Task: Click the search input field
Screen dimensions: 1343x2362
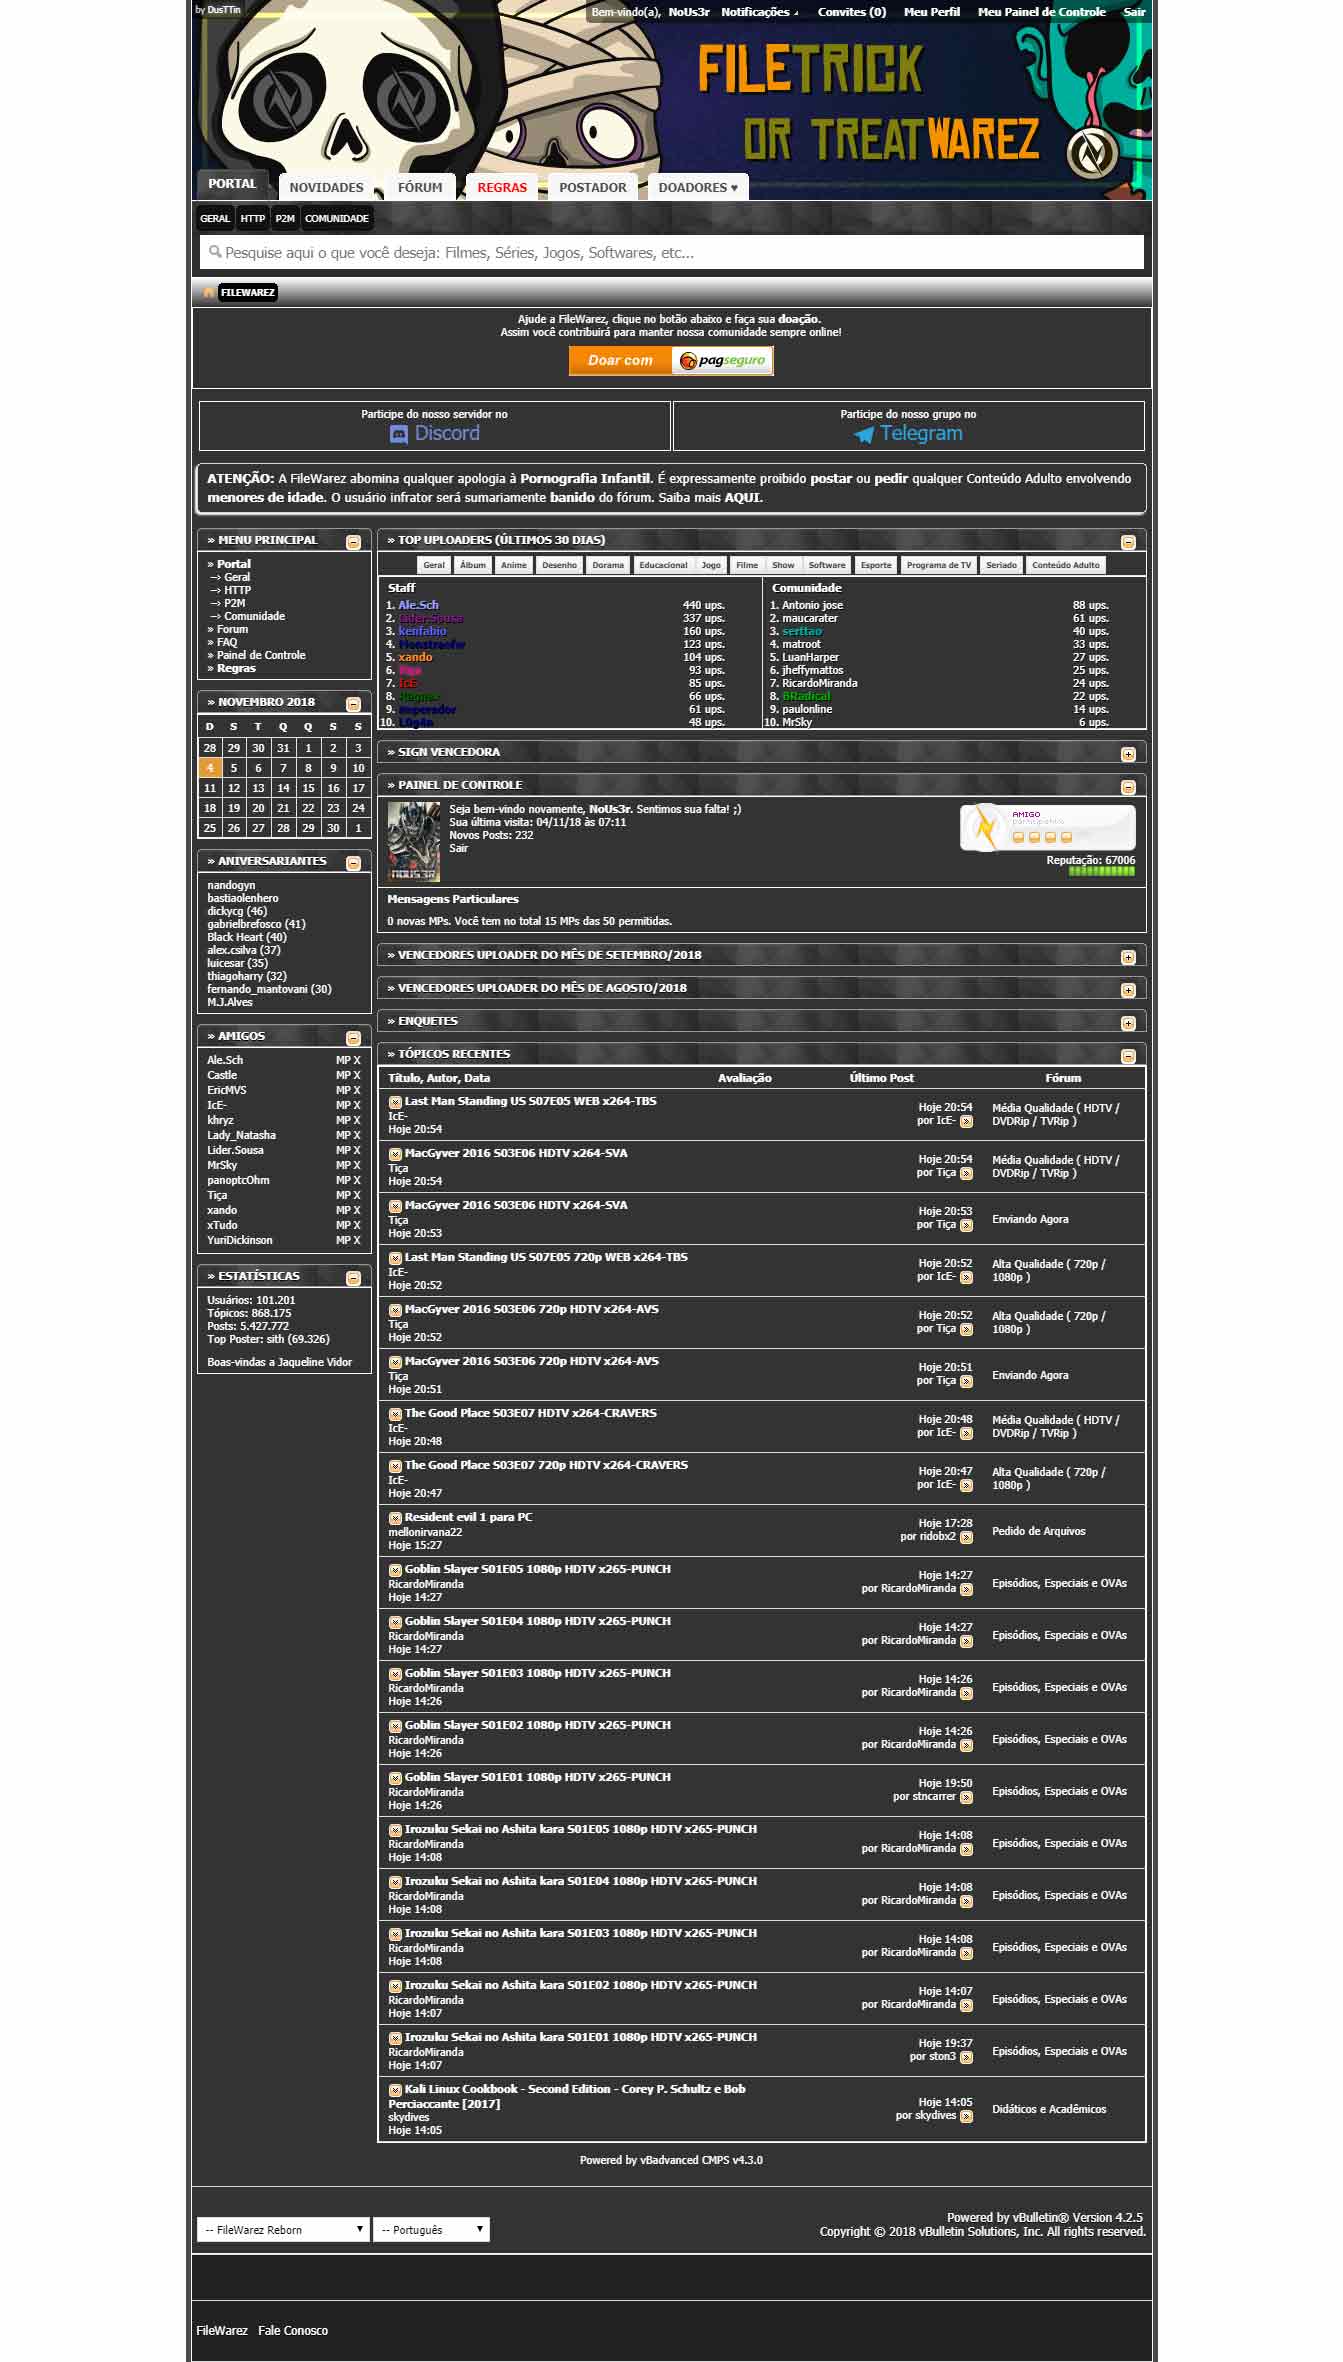Action: tap(671, 252)
